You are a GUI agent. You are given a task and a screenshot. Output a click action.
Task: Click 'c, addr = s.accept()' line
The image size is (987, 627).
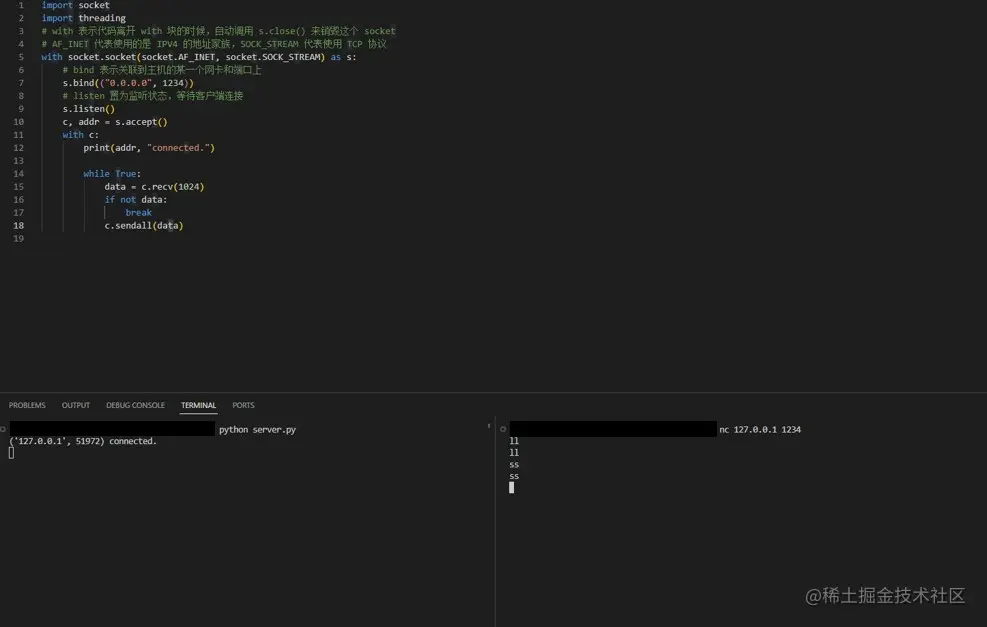point(115,121)
